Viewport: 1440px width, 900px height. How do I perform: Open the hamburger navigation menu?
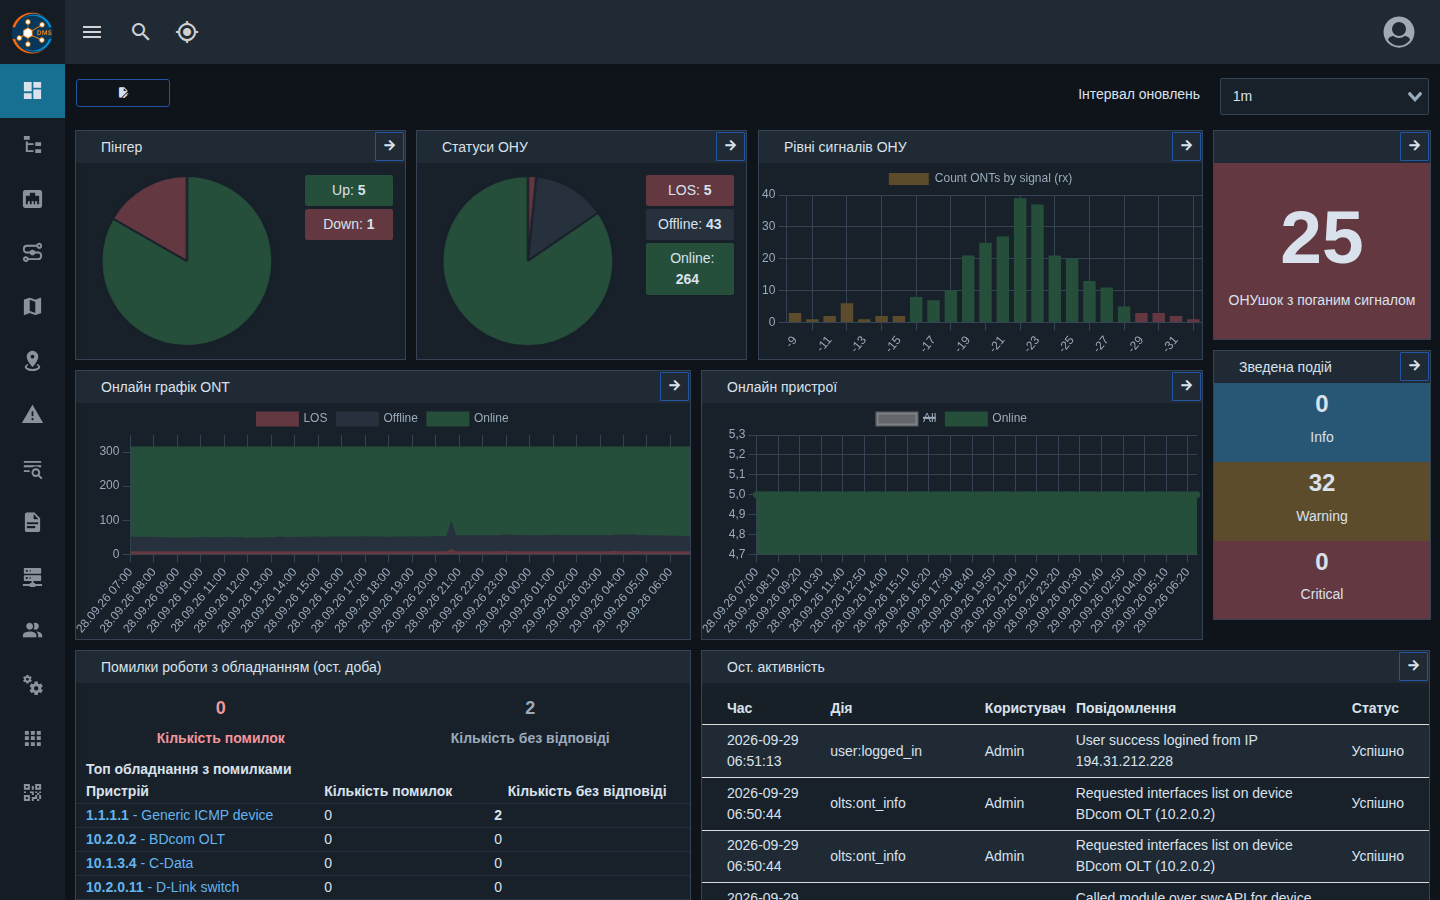pyautogui.click(x=92, y=32)
